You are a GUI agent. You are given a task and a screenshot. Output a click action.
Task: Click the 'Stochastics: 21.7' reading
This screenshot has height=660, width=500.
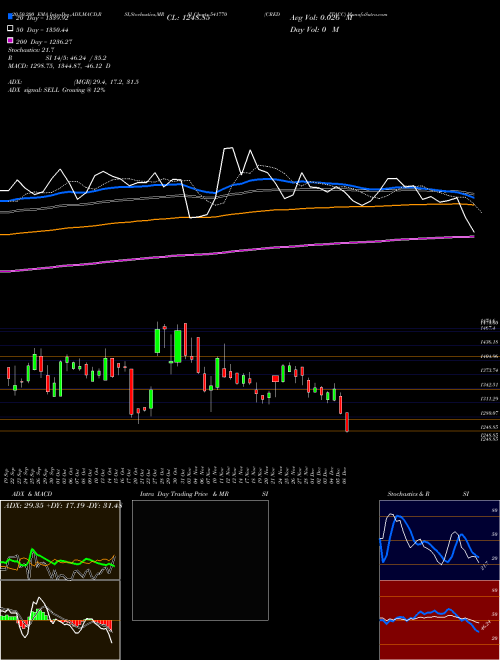[31, 50]
